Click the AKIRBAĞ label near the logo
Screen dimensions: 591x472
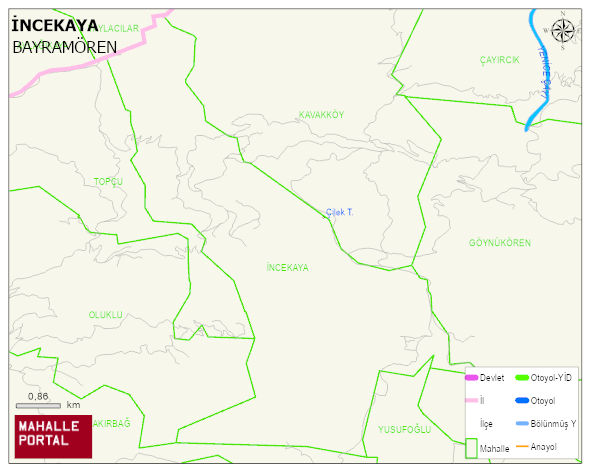[112, 424]
